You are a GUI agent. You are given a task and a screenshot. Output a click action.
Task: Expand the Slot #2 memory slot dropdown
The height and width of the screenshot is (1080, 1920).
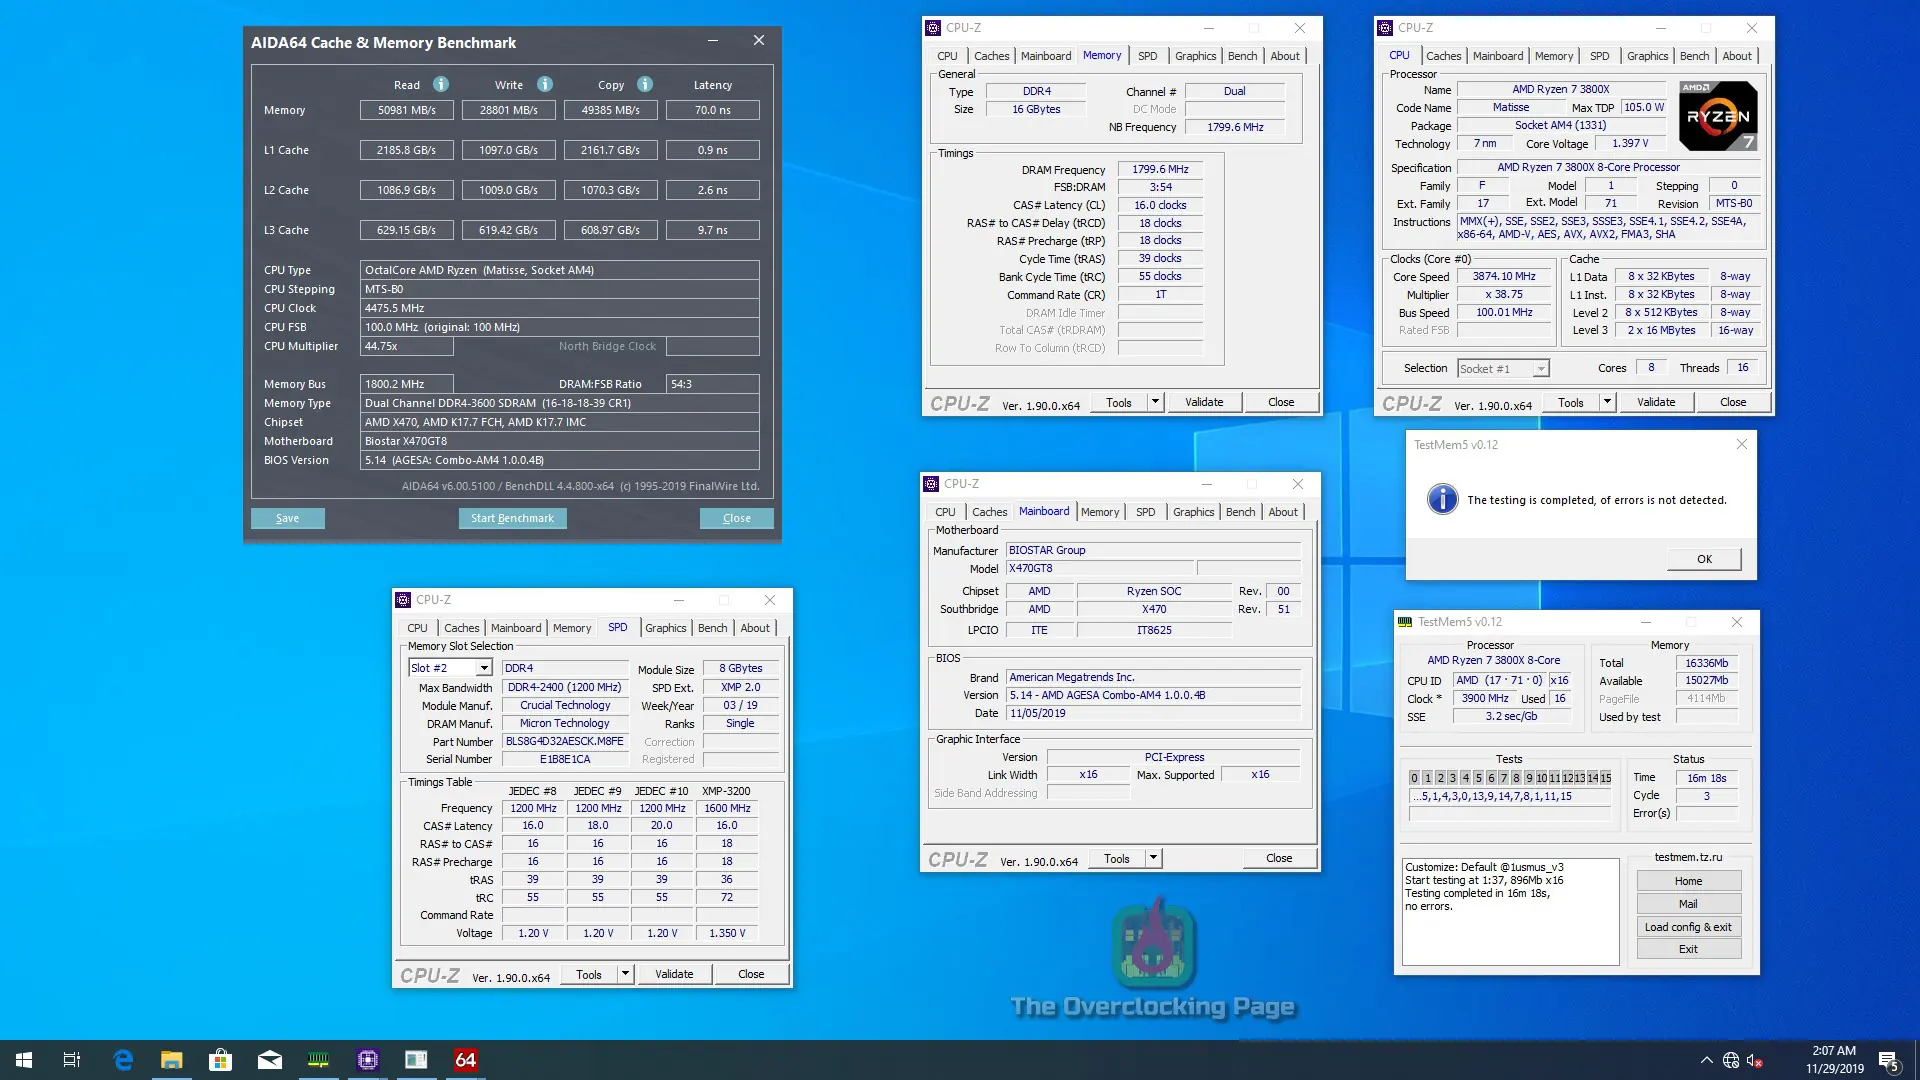tap(484, 668)
